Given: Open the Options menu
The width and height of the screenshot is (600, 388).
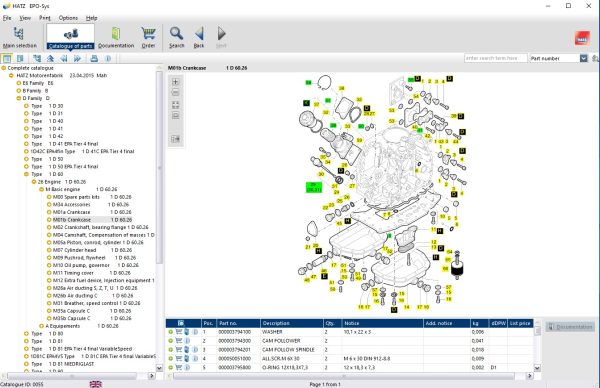Looking at the screenshot, I should click(x=68, y=18).
